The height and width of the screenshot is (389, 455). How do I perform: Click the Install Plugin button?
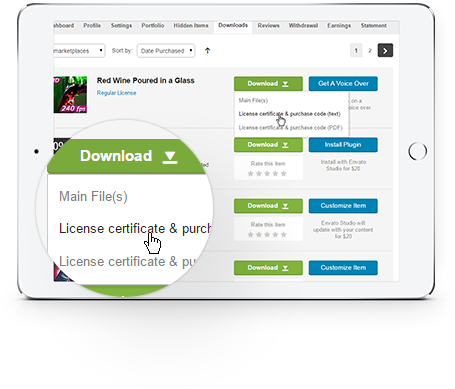(x=343, y=145)
